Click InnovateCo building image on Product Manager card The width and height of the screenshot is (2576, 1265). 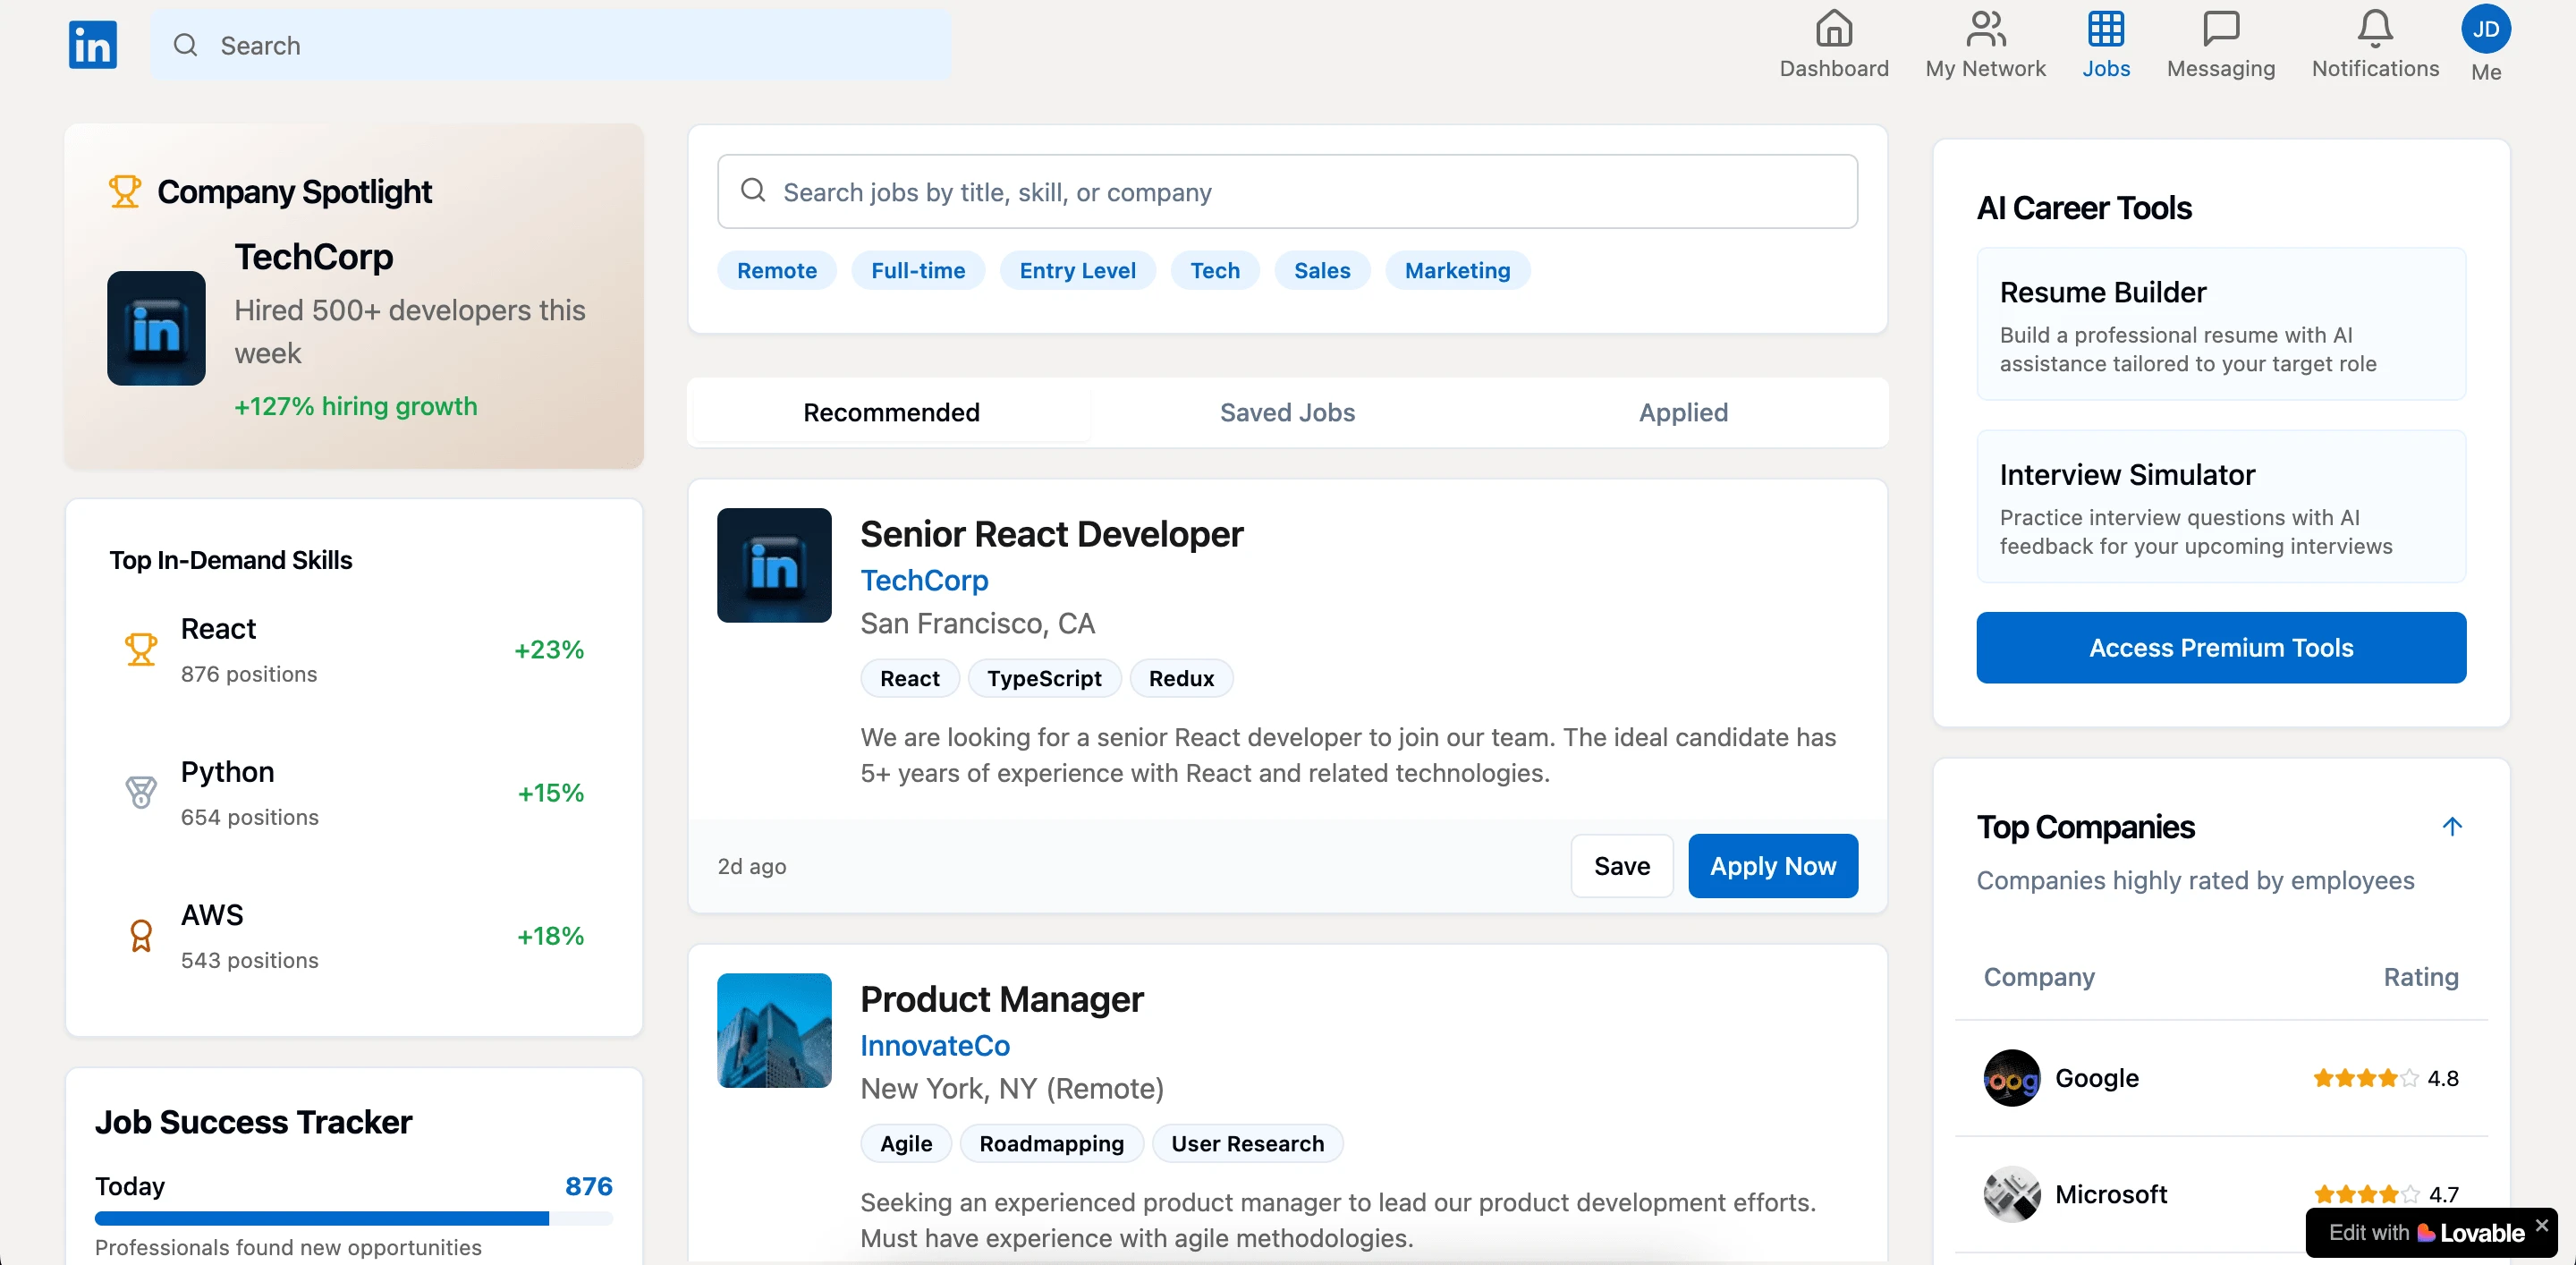click(x=774, y=1030)
